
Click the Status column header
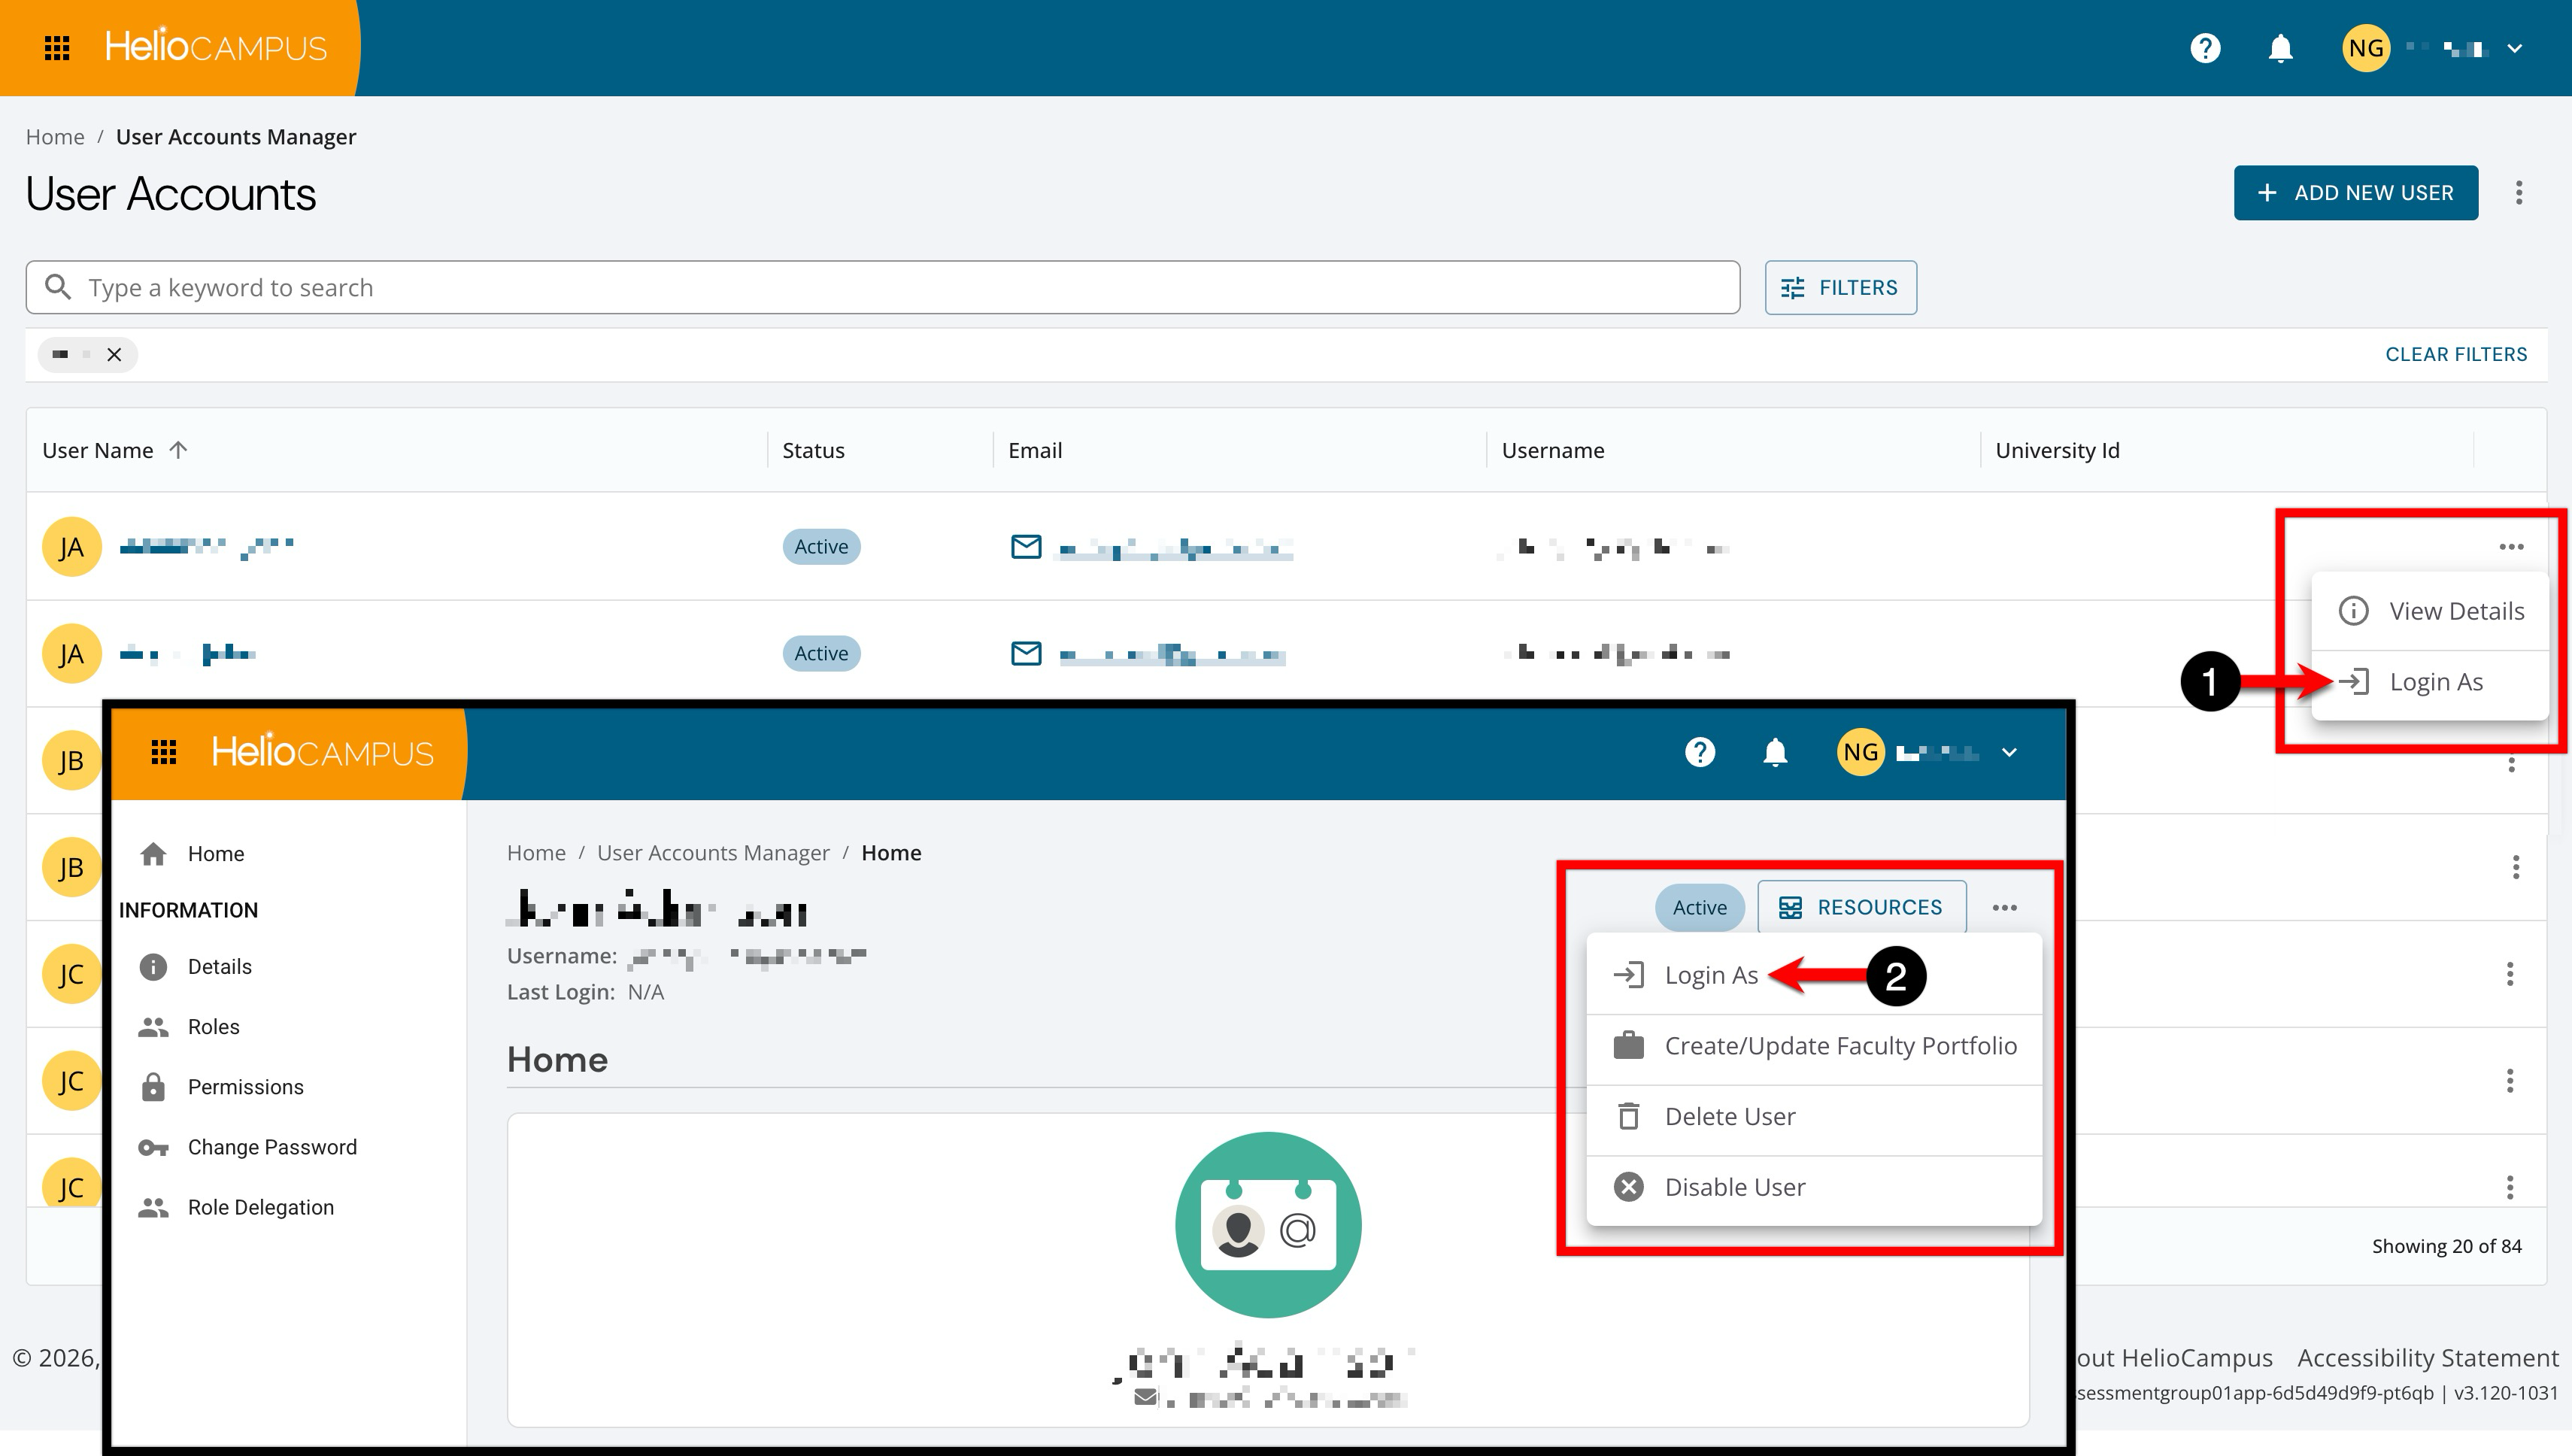point(813,451)
